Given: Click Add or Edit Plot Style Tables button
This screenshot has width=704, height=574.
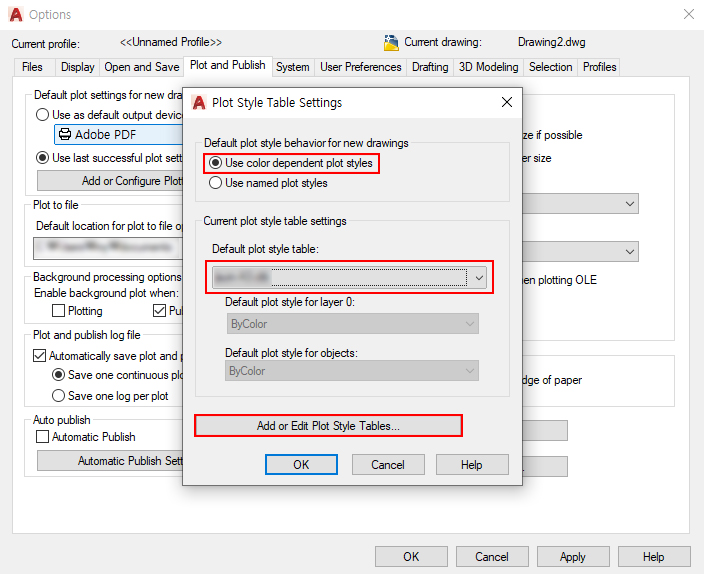Looking at the screenshot, I should pyautogui.click(x=328, y=425).
